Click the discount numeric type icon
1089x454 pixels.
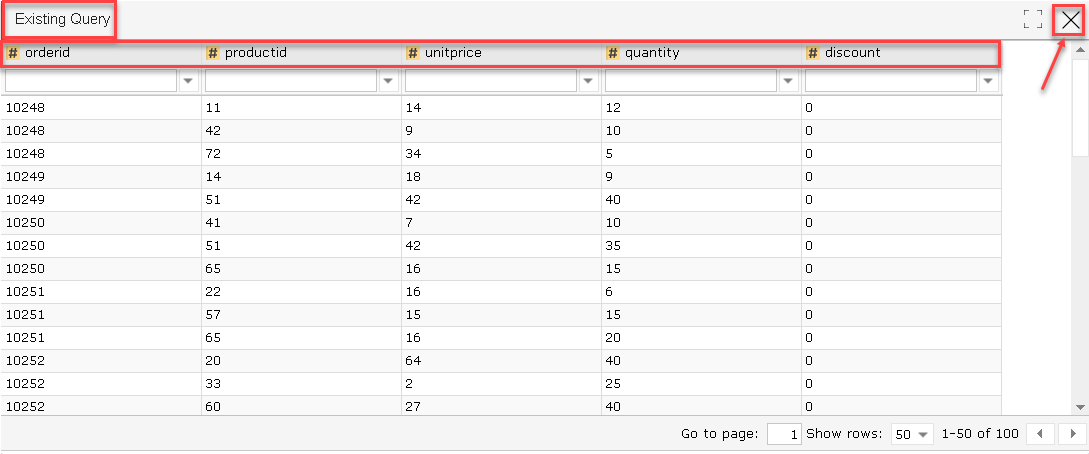813,53
